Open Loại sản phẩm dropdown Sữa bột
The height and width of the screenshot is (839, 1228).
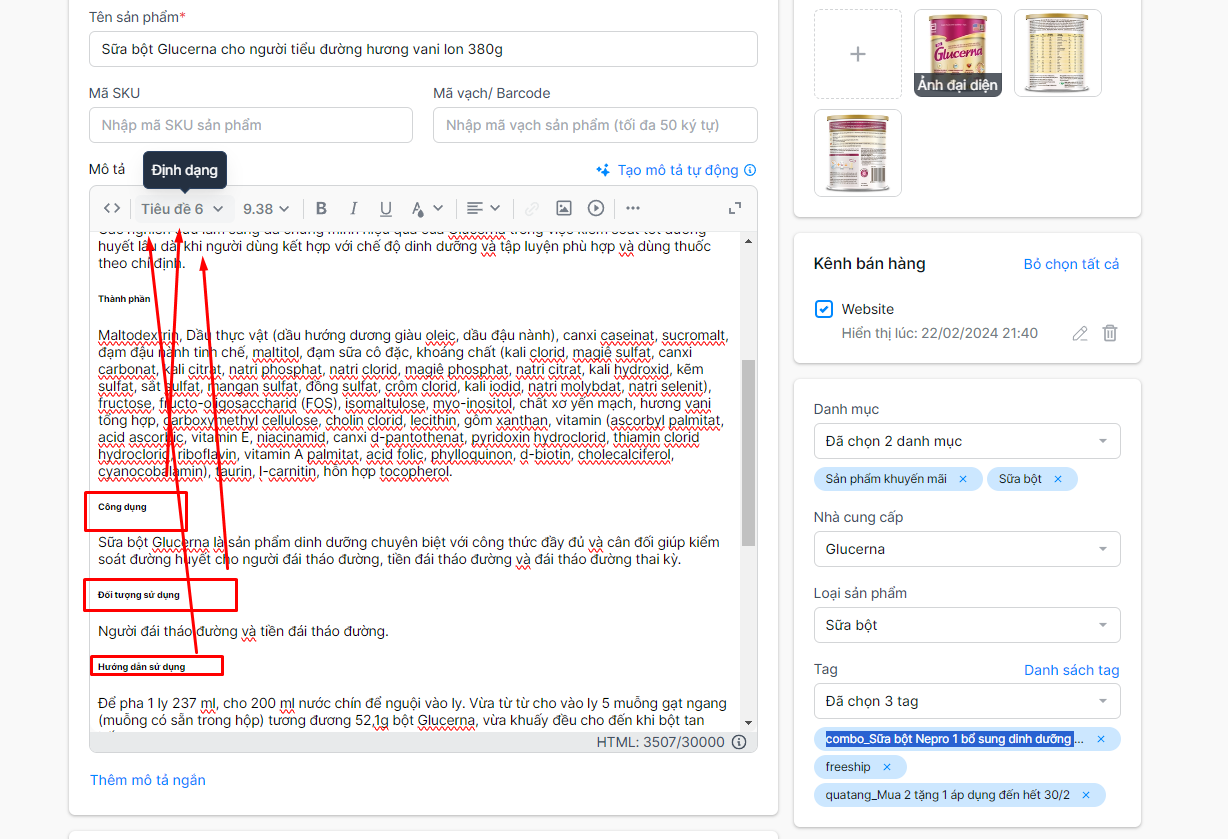(967, 625)
